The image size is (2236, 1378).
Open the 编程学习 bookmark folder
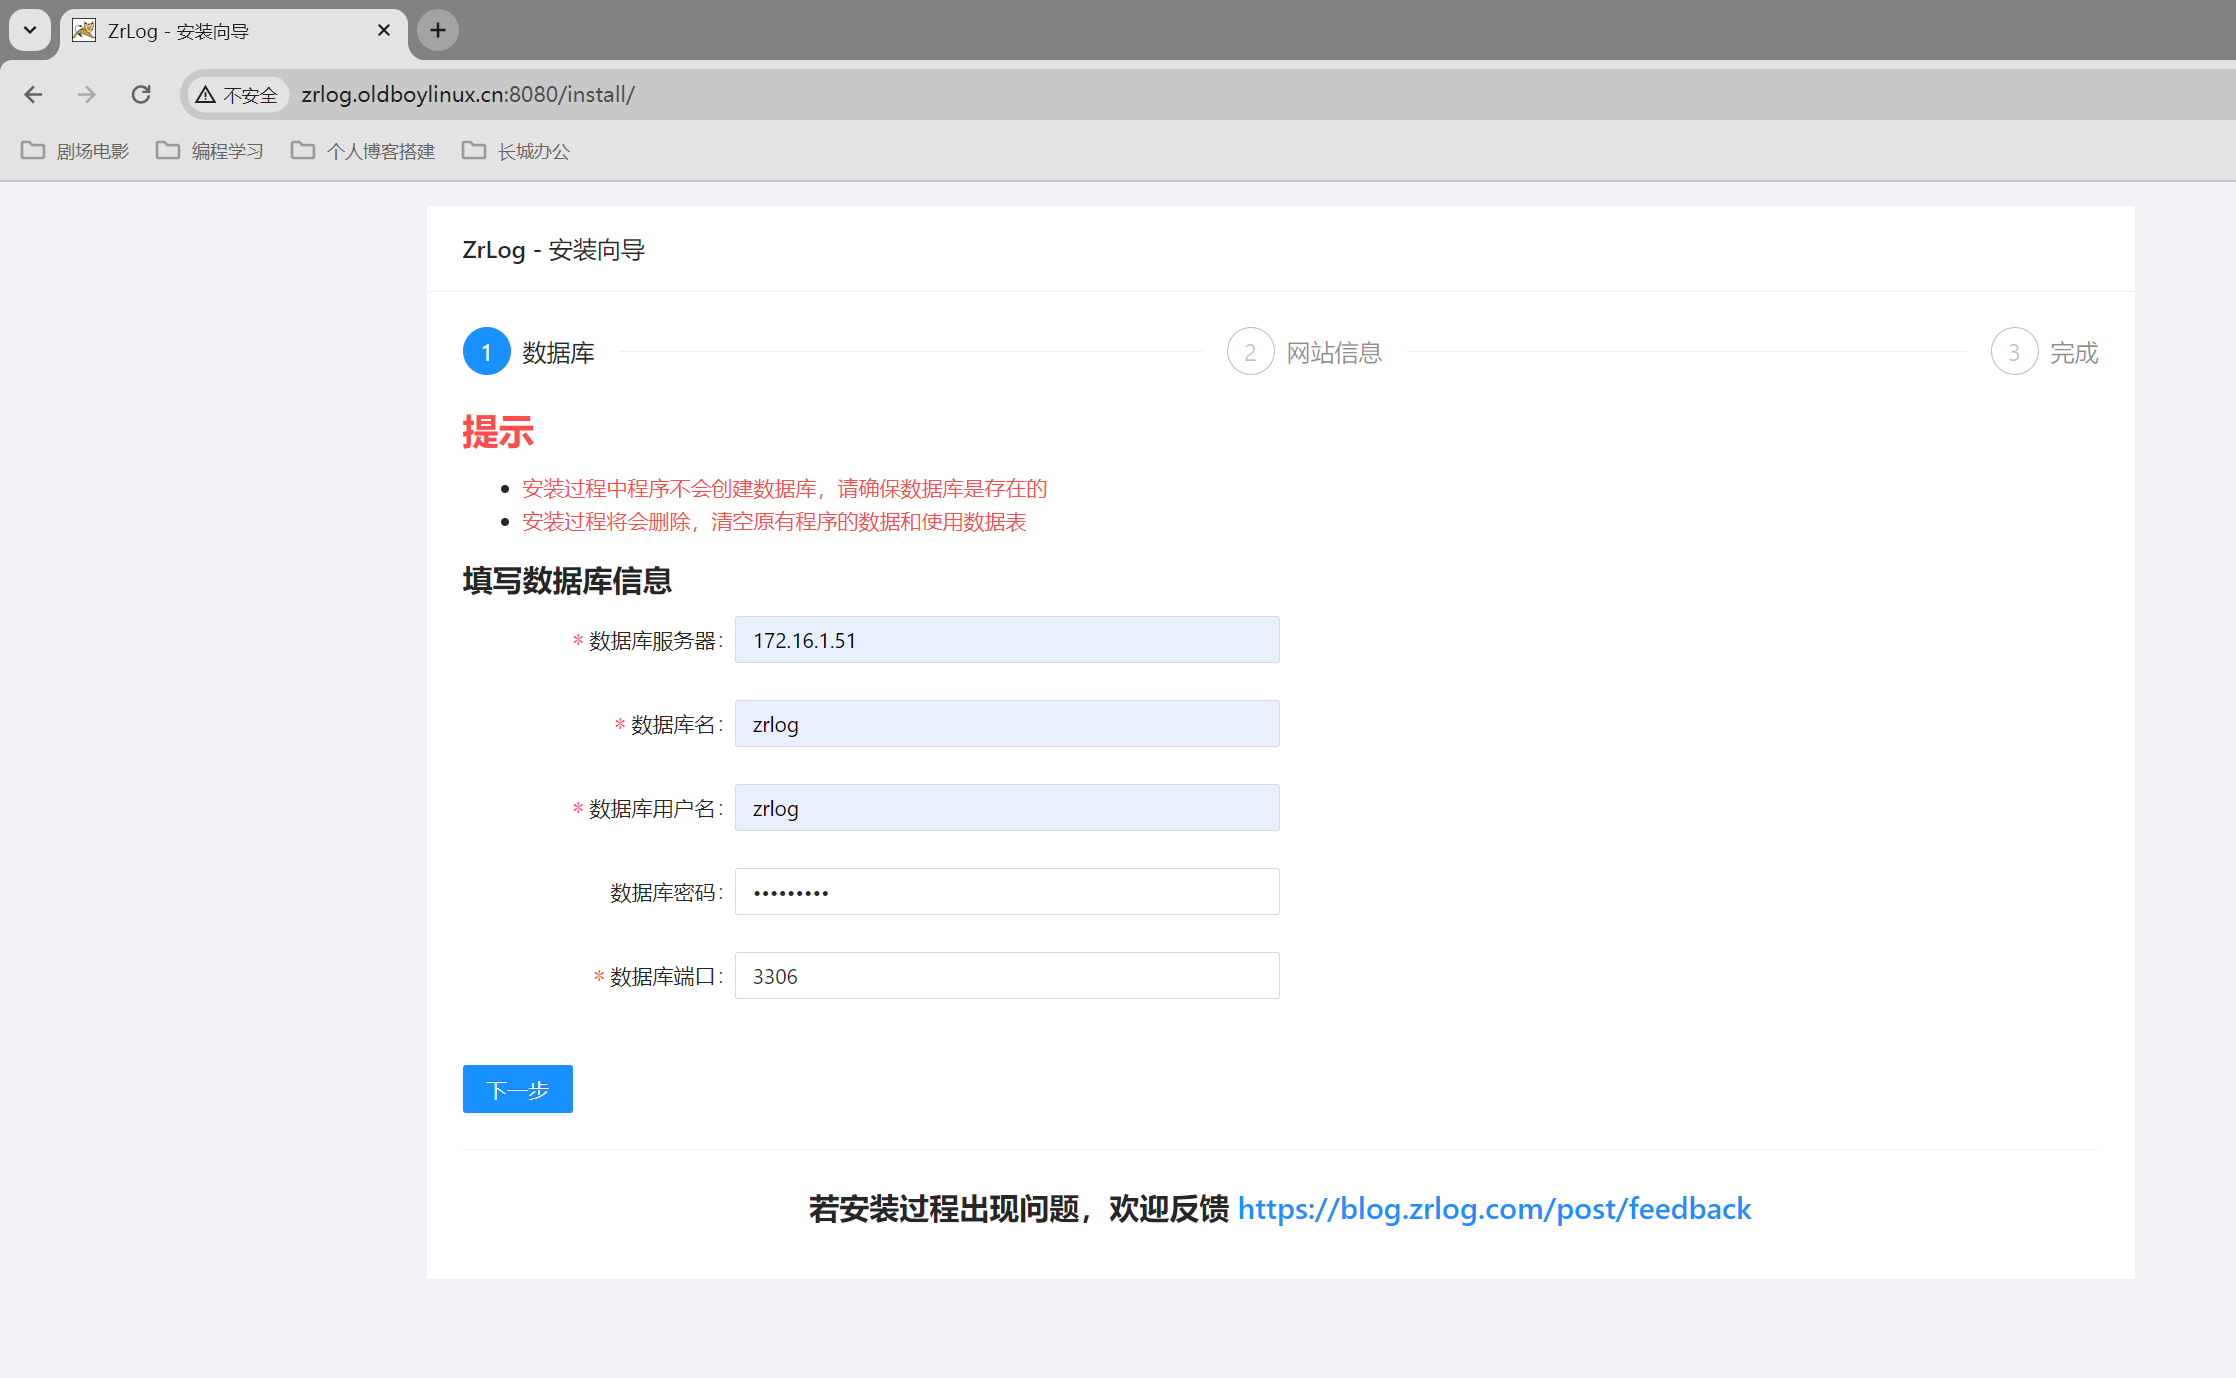210,151
